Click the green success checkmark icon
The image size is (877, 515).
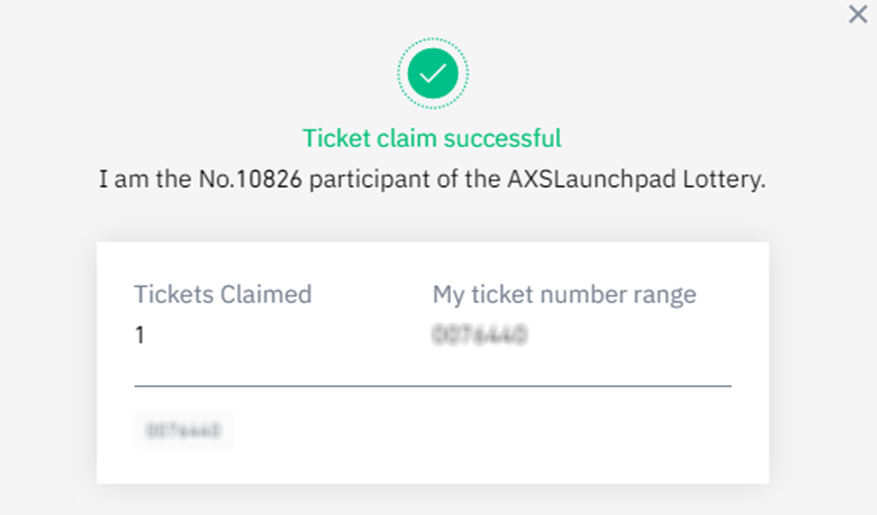coord(432,73)
